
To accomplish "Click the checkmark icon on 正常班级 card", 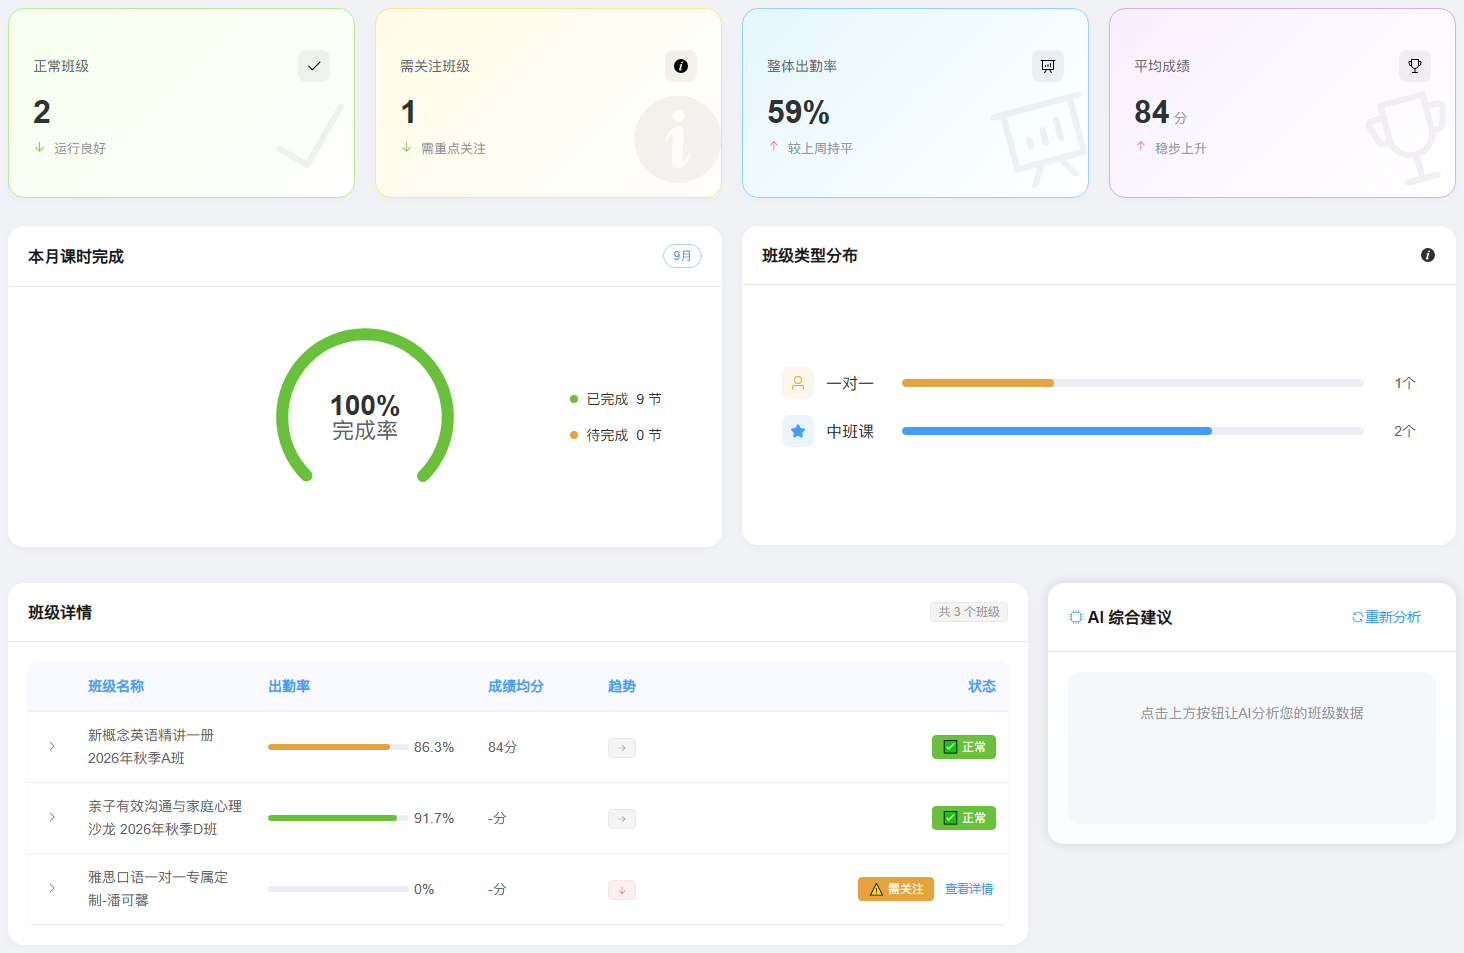I will 314,66.
